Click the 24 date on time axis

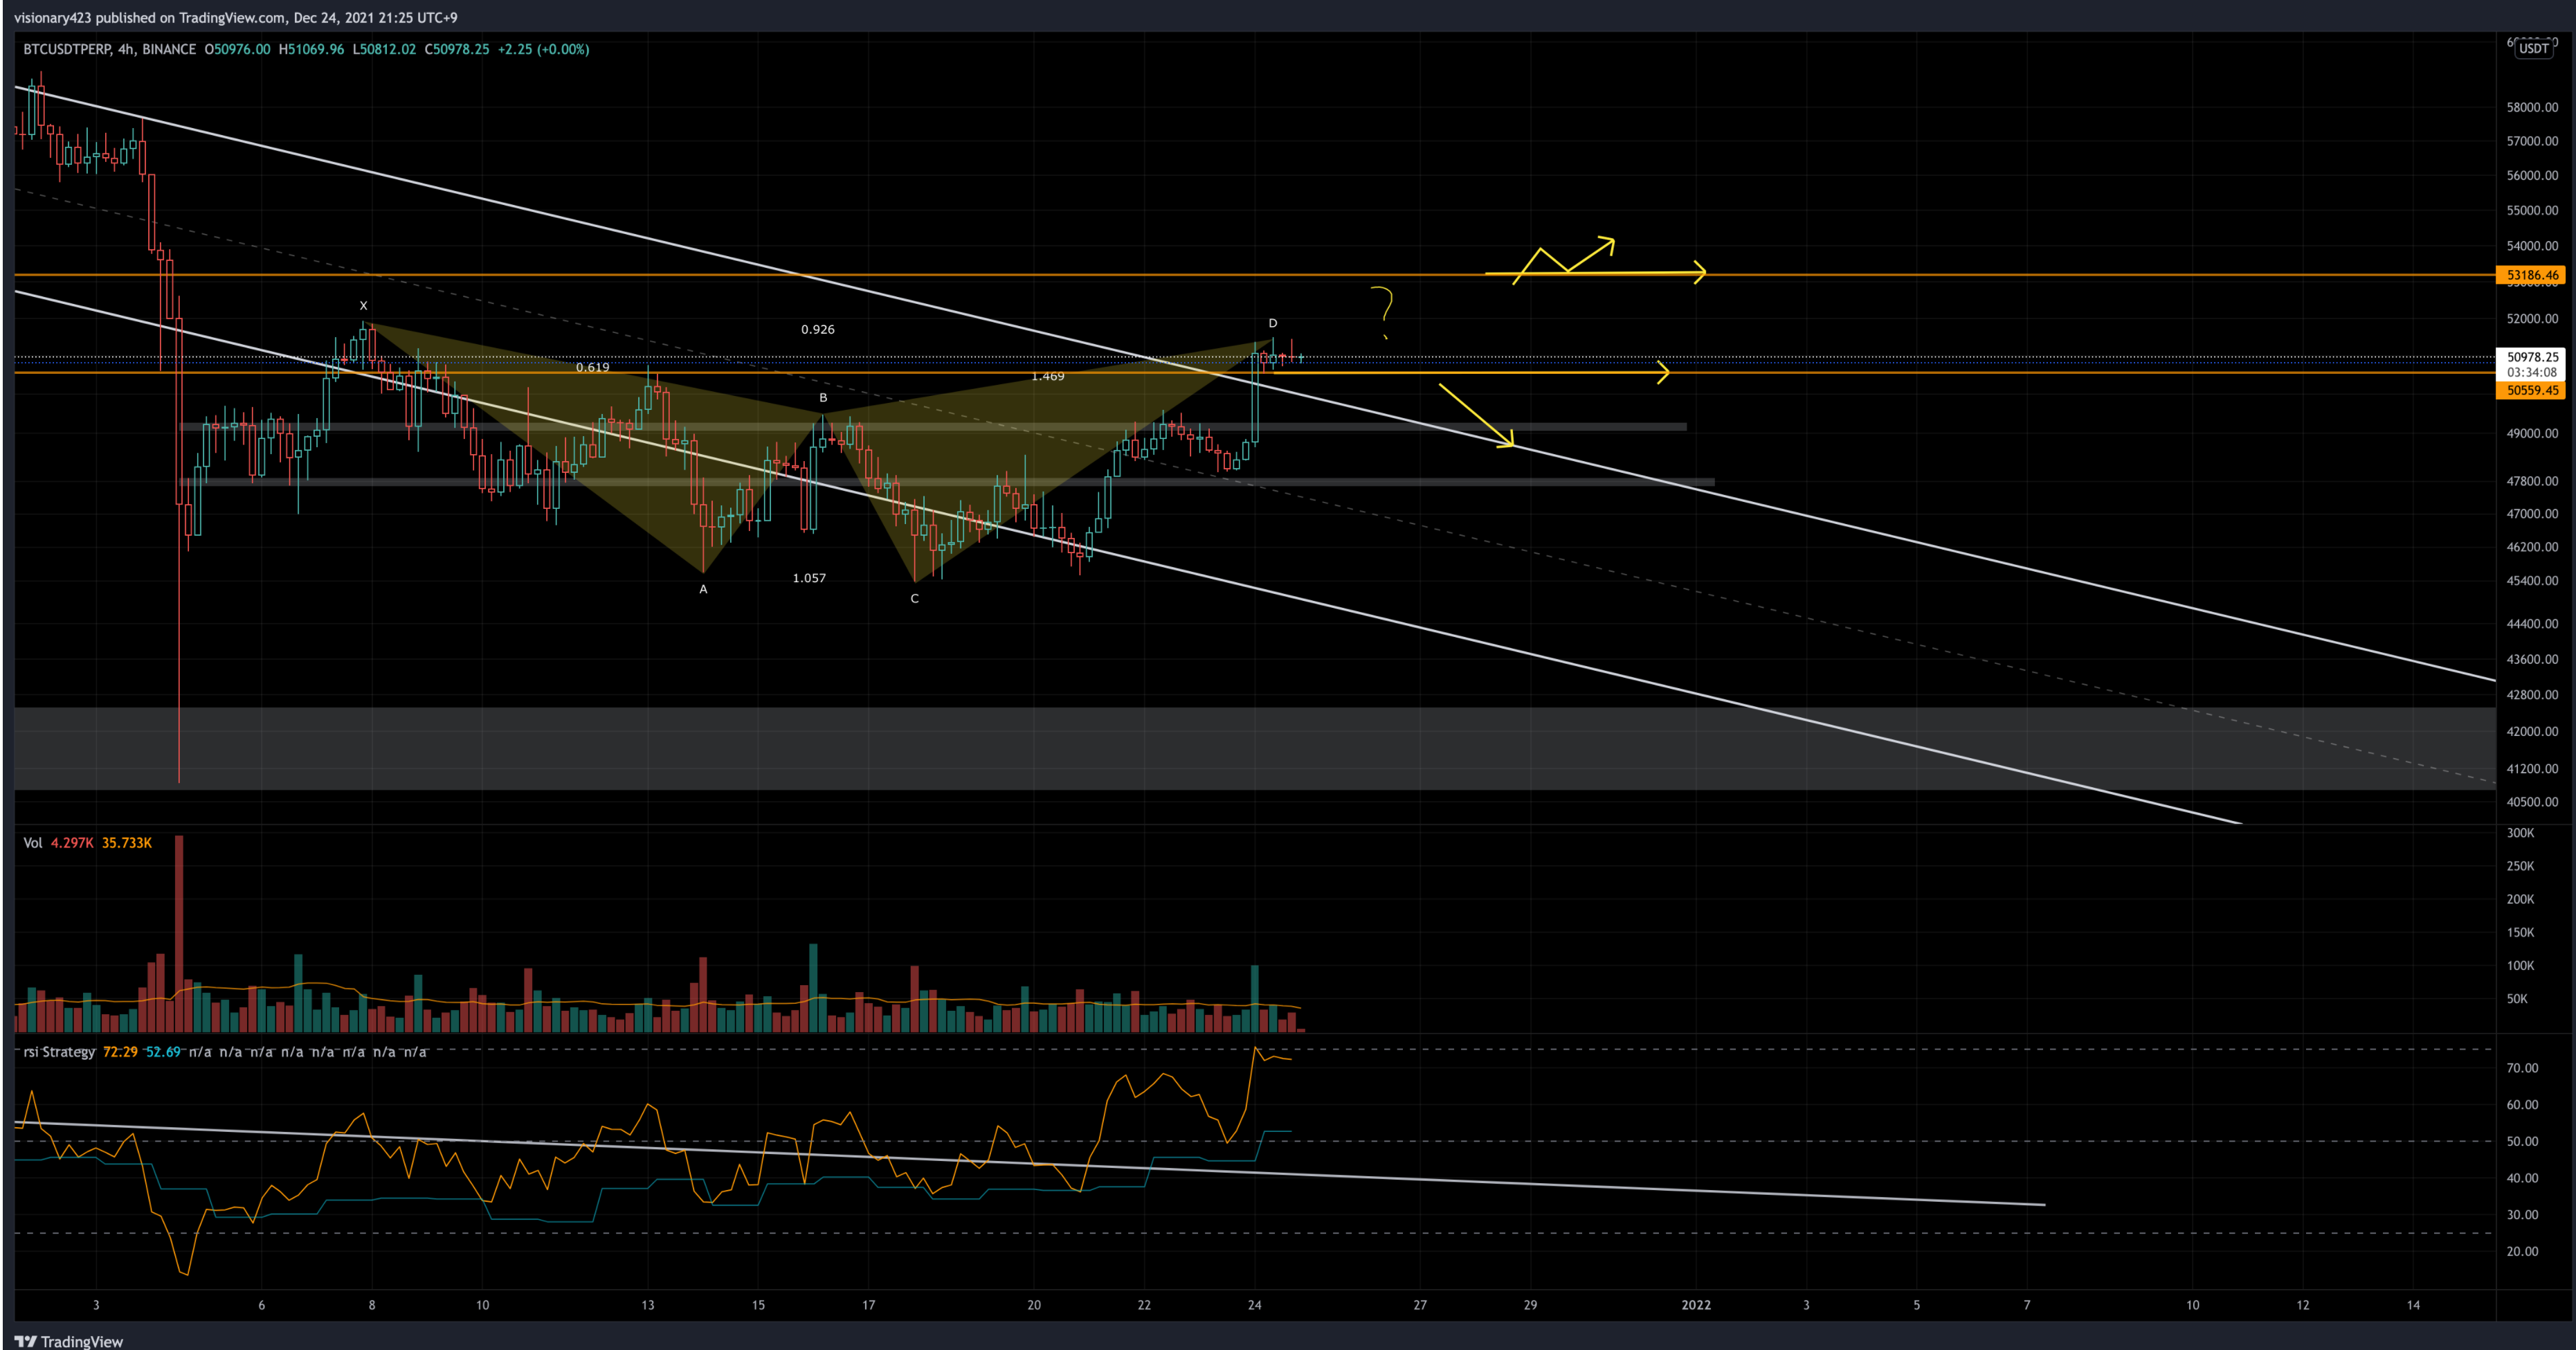1254,1305
